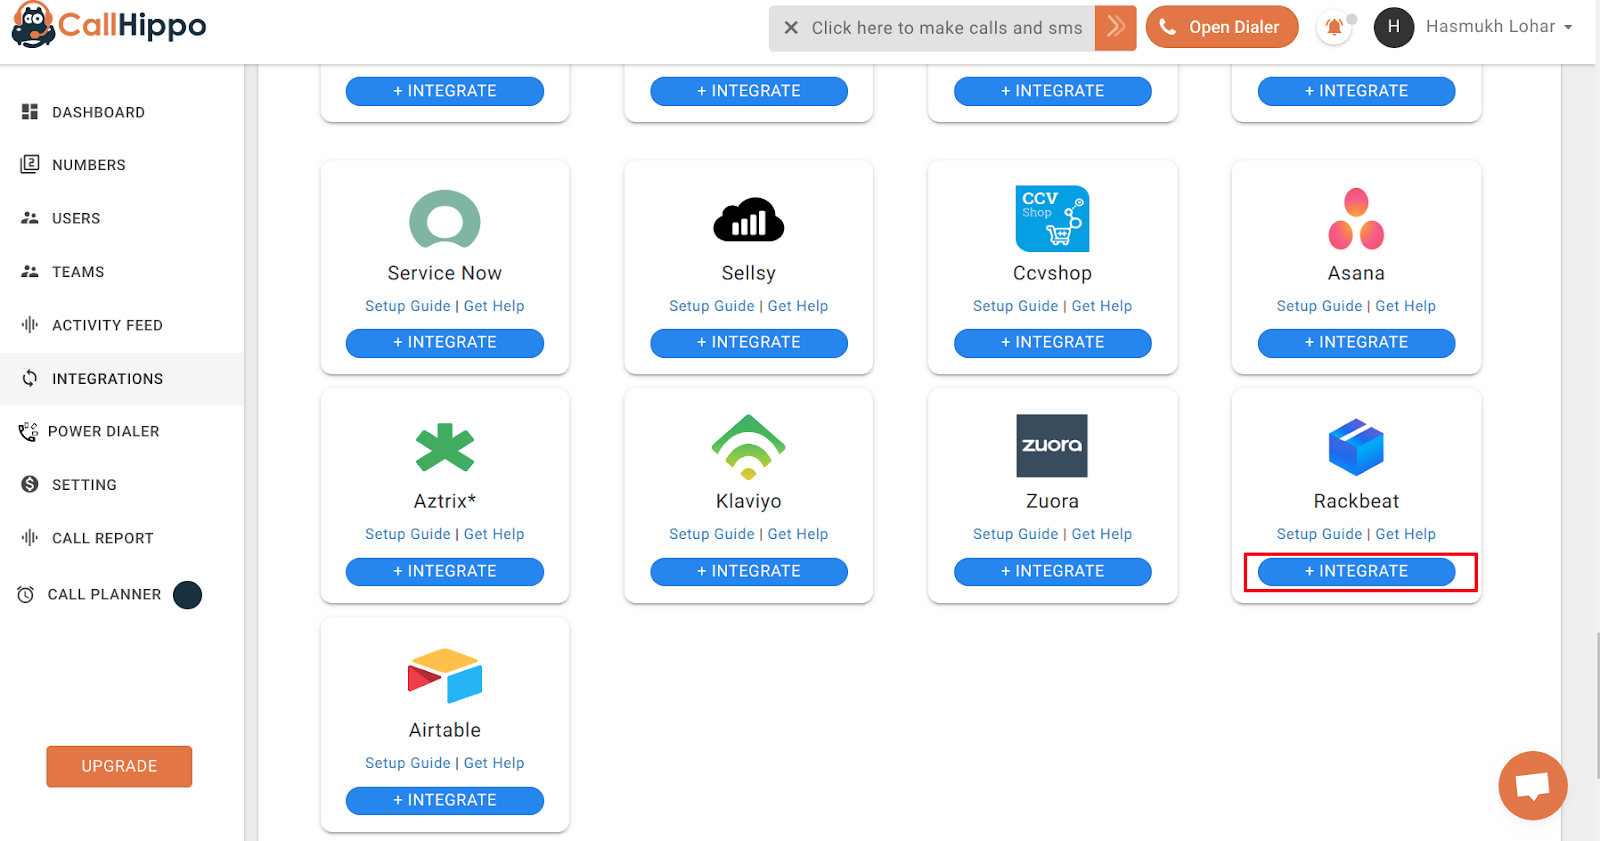
Task: Integrate Ccvshop
Action: point(1053,343)
